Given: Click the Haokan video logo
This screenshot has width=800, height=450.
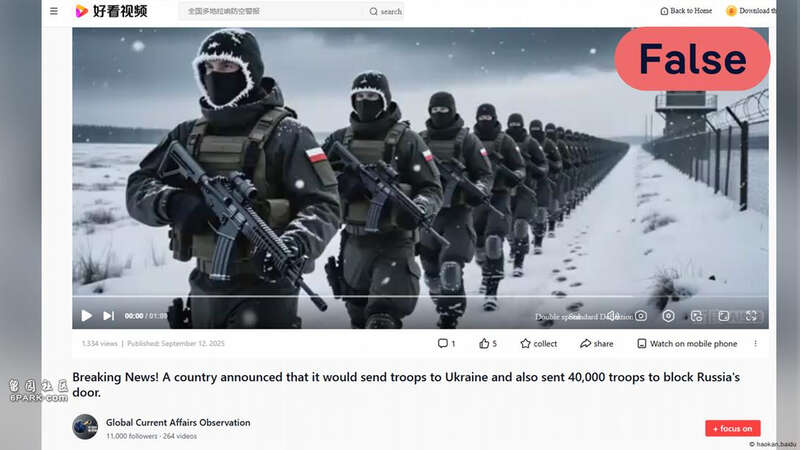Looking at the screenshot, I should point(111,11).
